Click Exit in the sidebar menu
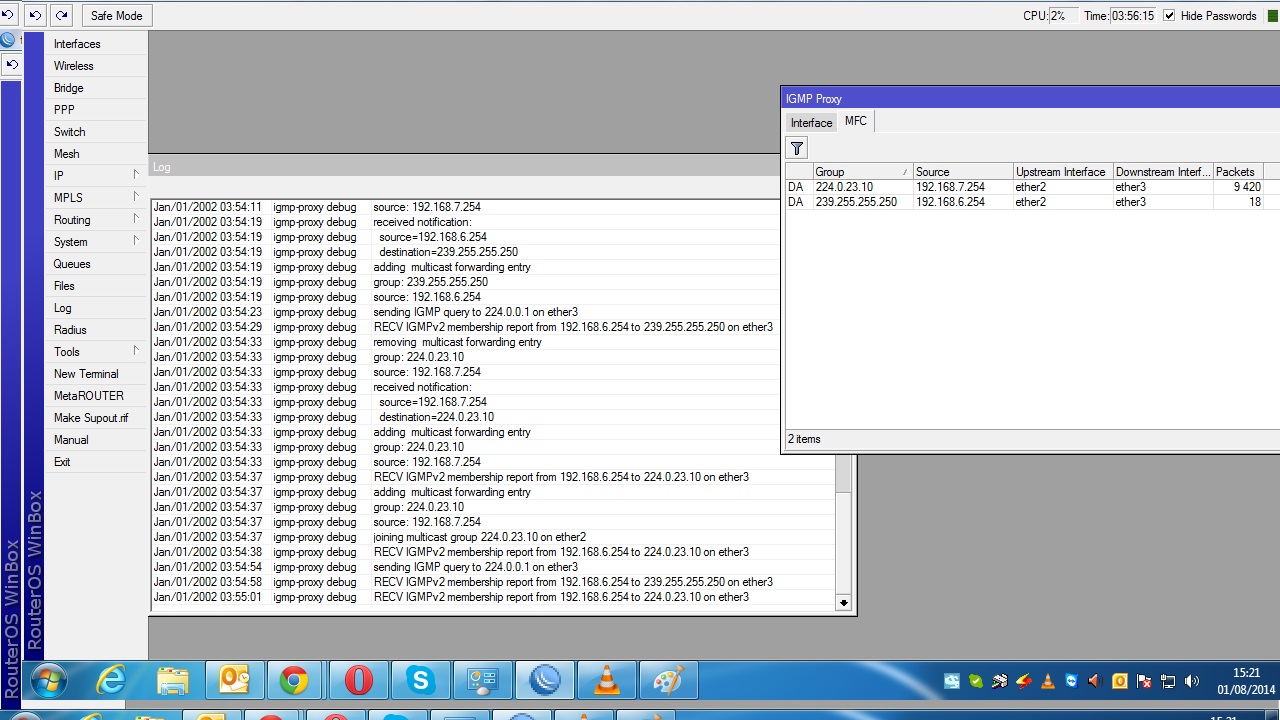This screenshot has height=720, width=1280. click(x=96, y=462)
